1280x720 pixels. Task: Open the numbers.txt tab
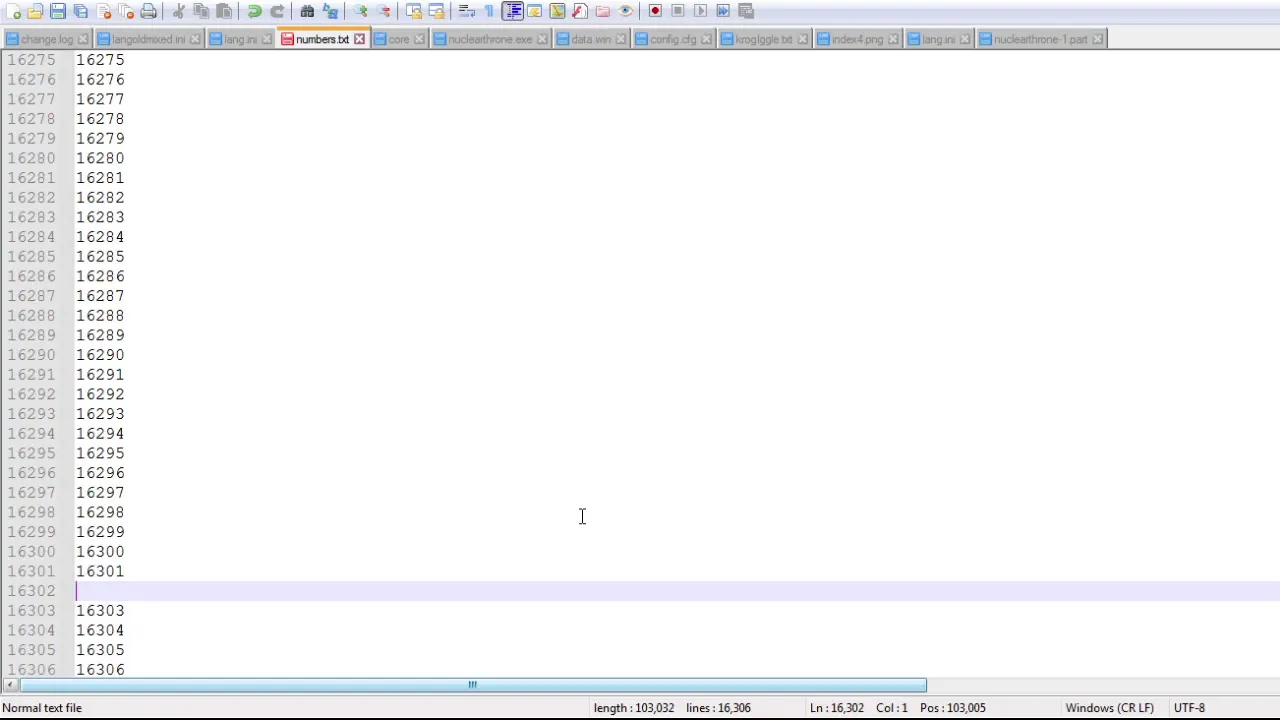[322, 39]
